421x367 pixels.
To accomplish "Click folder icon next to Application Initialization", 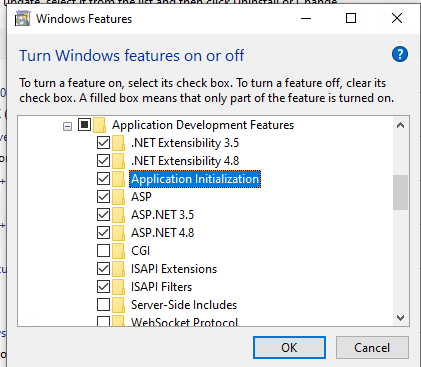I will coord(118,179).
